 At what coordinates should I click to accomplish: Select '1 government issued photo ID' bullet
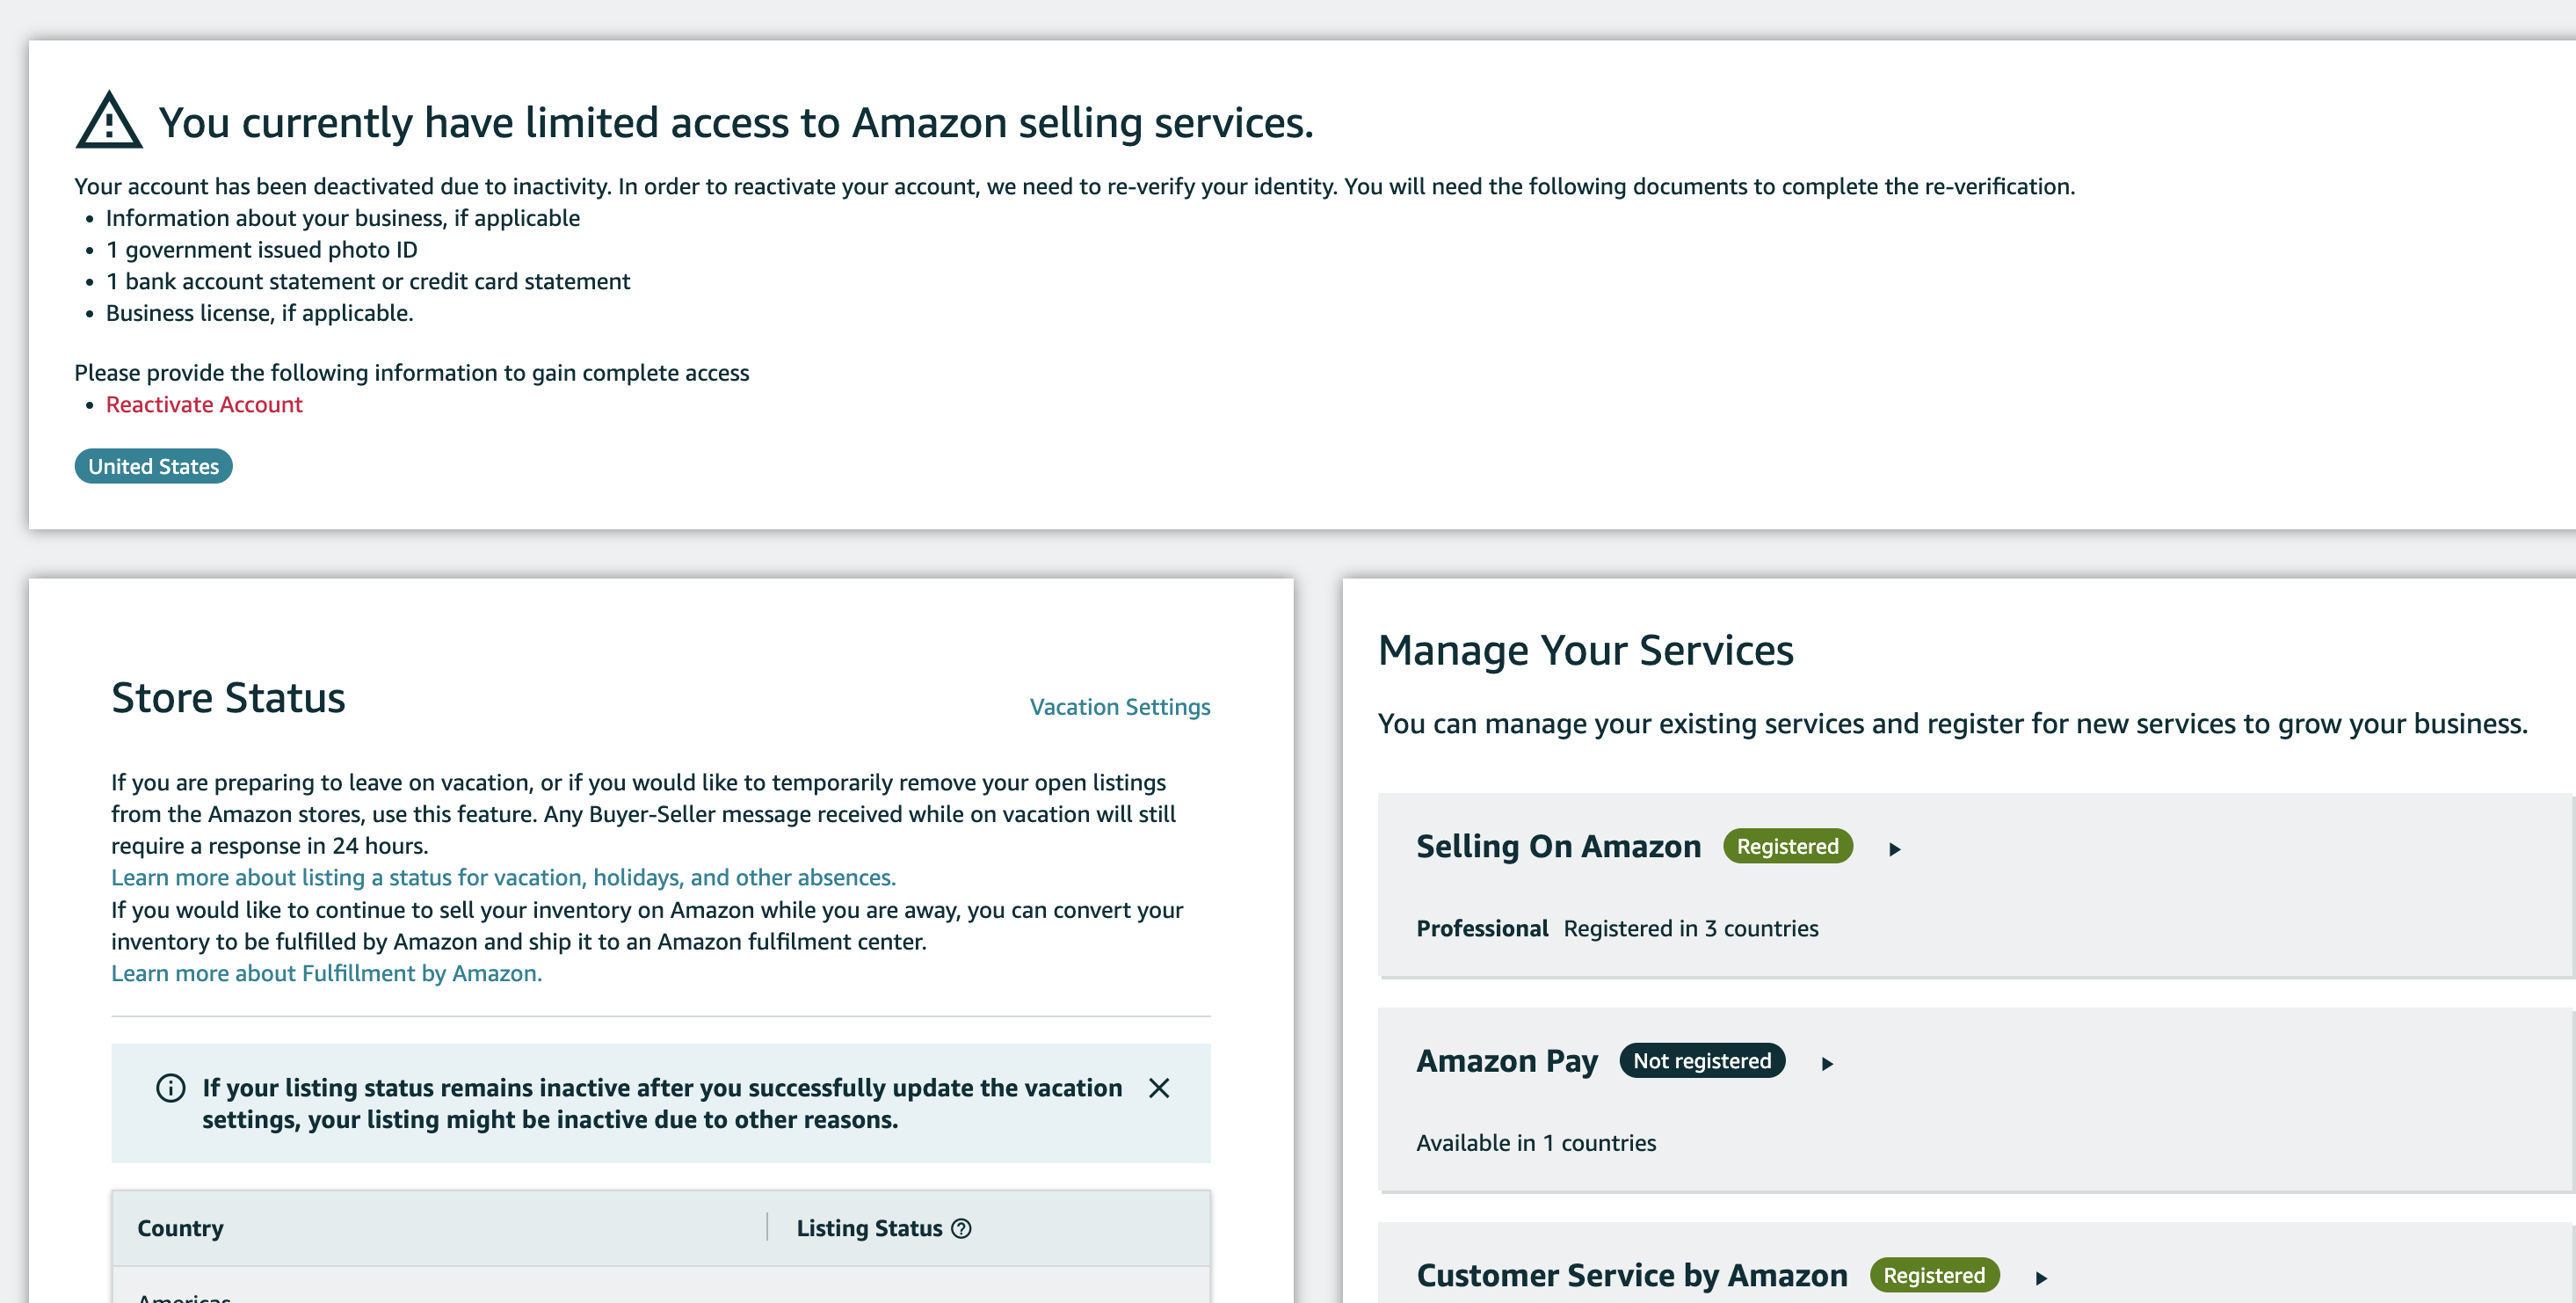pos(262,250)
